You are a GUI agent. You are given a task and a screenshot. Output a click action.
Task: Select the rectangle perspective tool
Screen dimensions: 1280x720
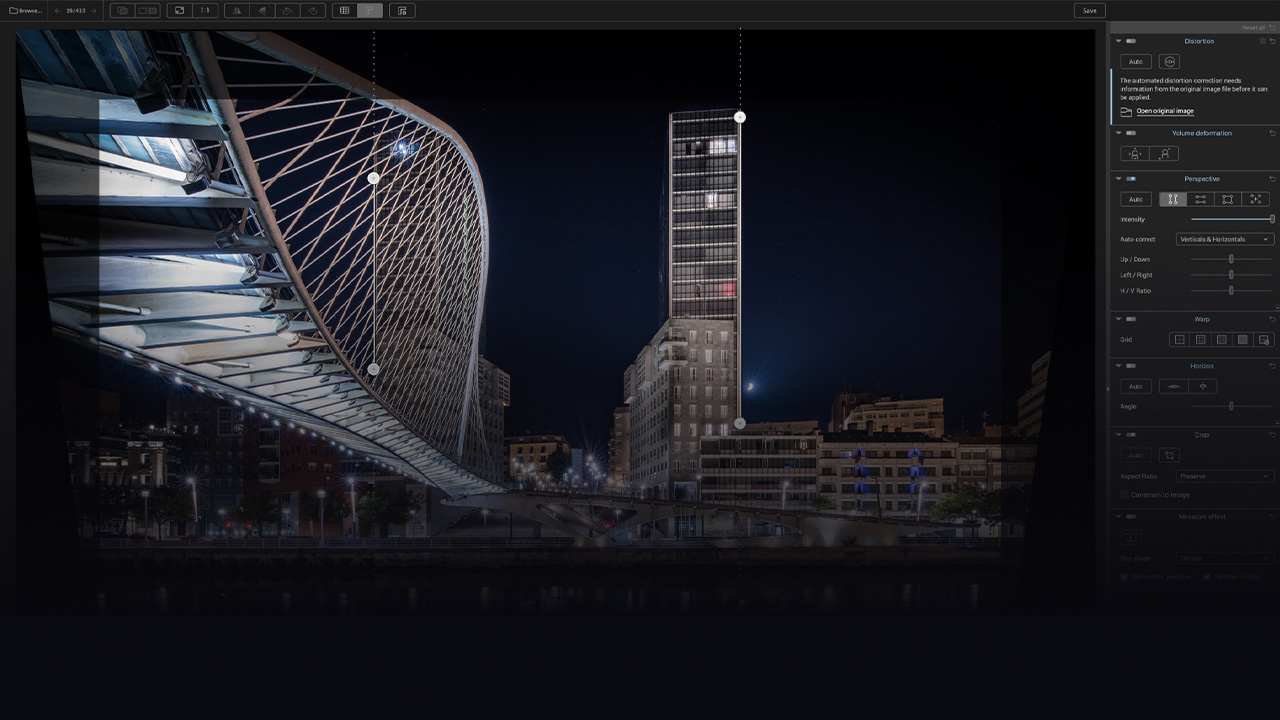pos(1227,198)
